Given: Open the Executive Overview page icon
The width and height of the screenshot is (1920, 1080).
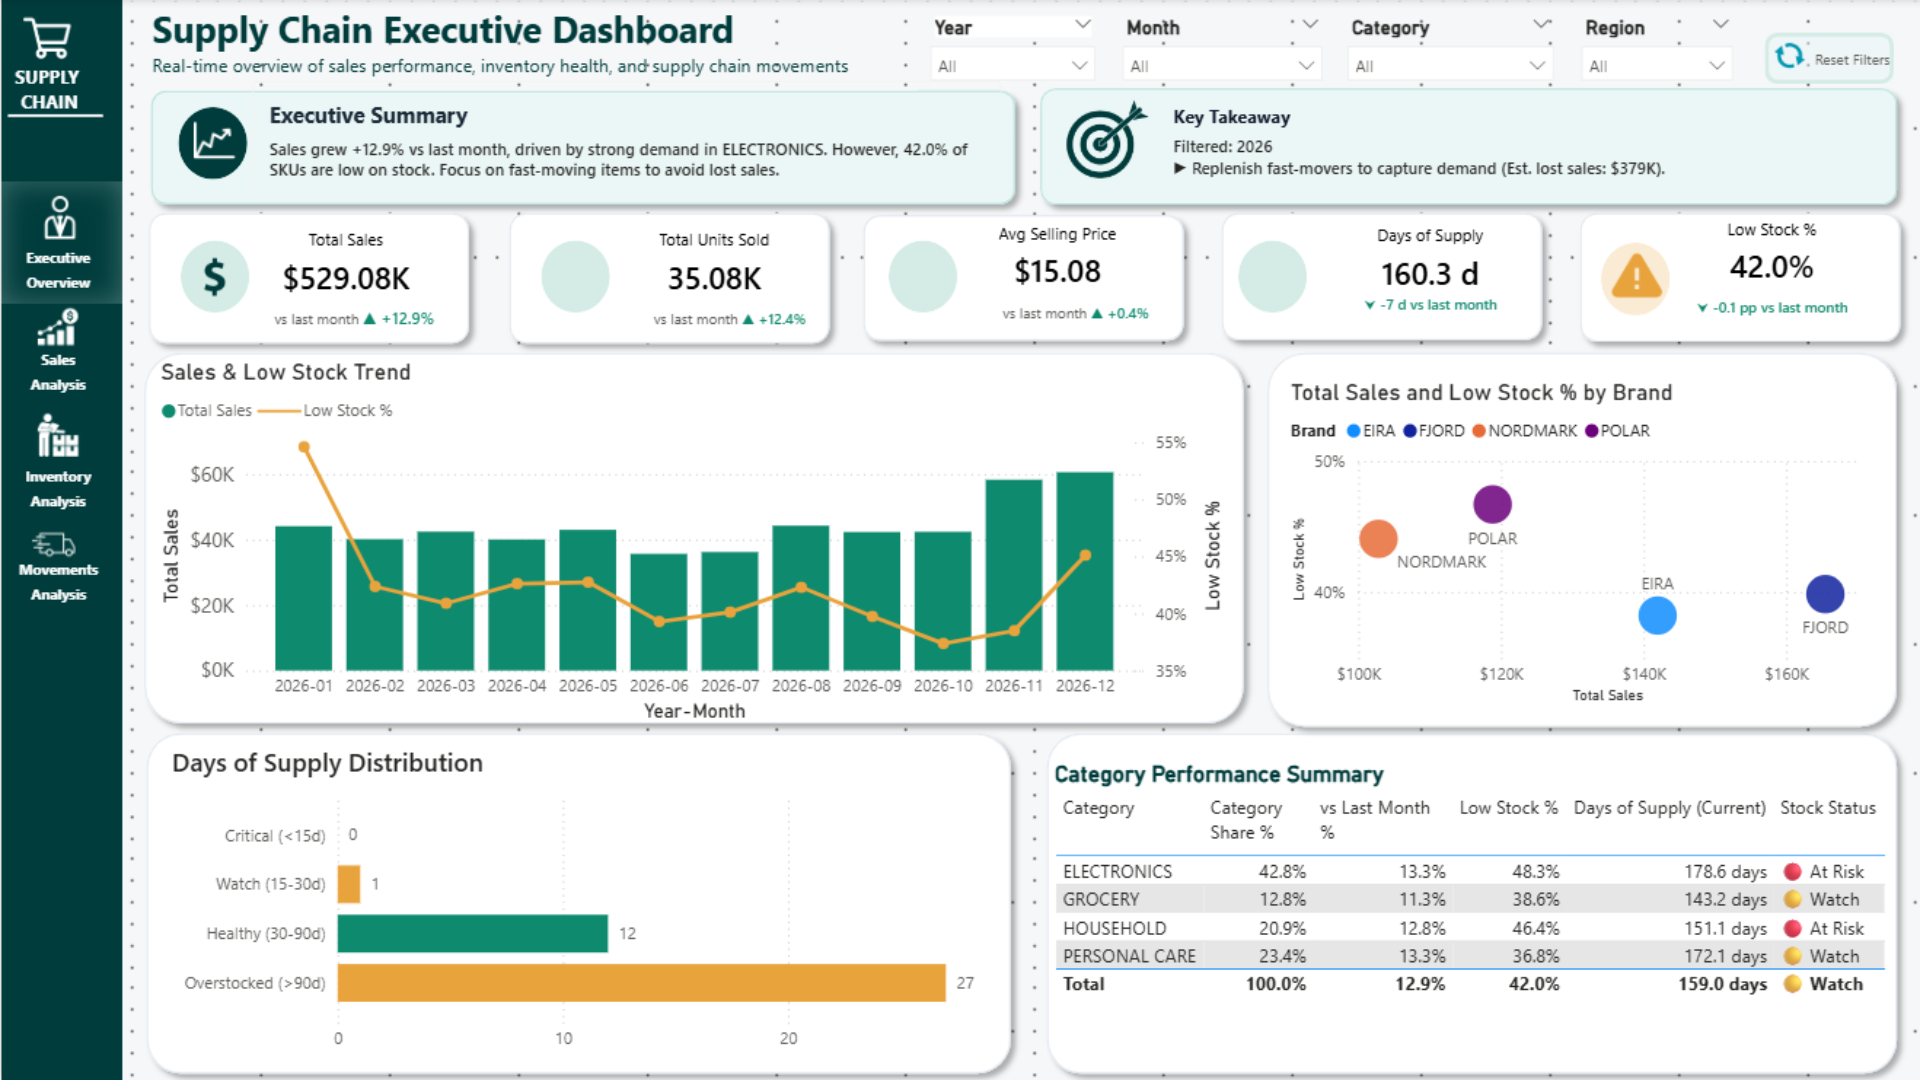Looking at the screenshot, I should [59, 218].
